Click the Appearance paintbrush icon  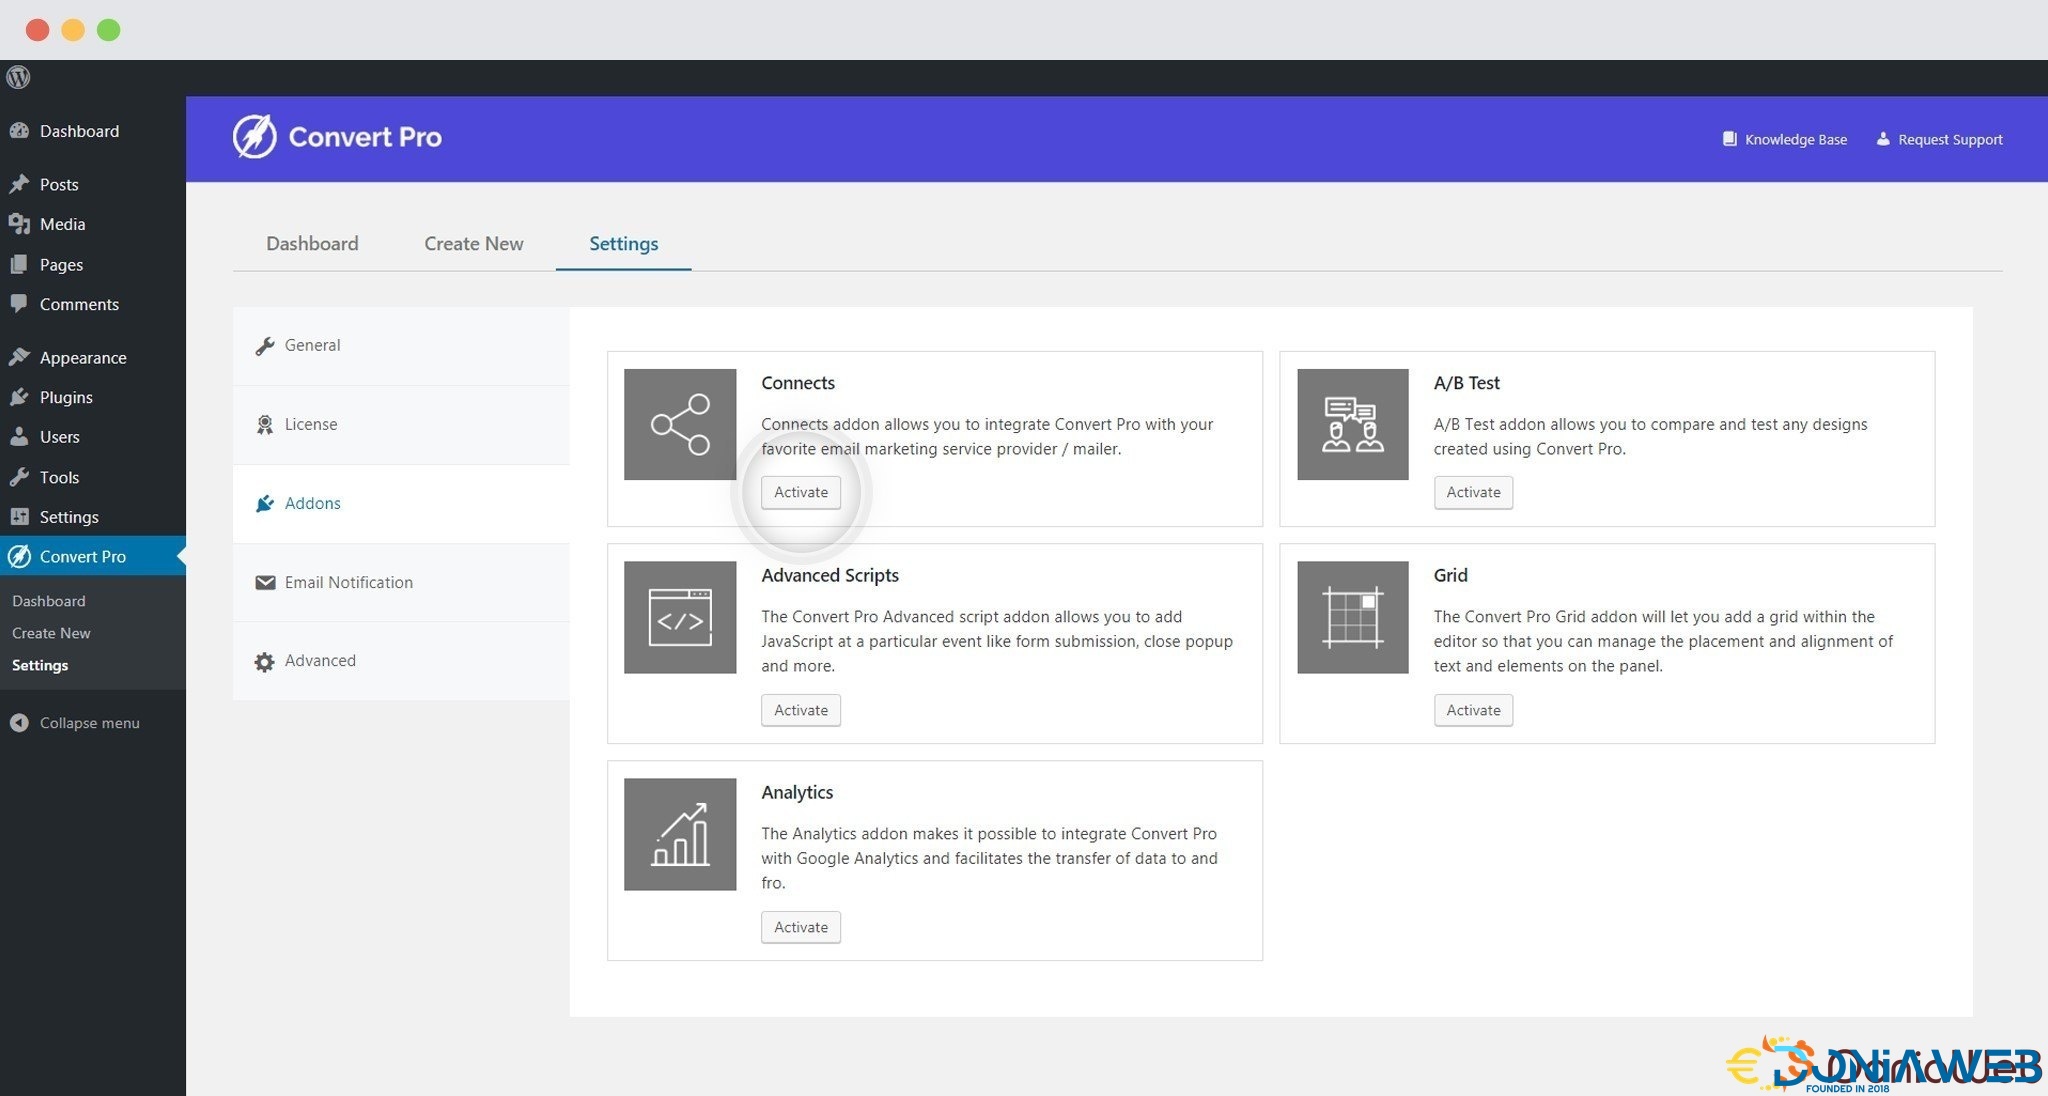pyautogui.click(x=19, y=357)
